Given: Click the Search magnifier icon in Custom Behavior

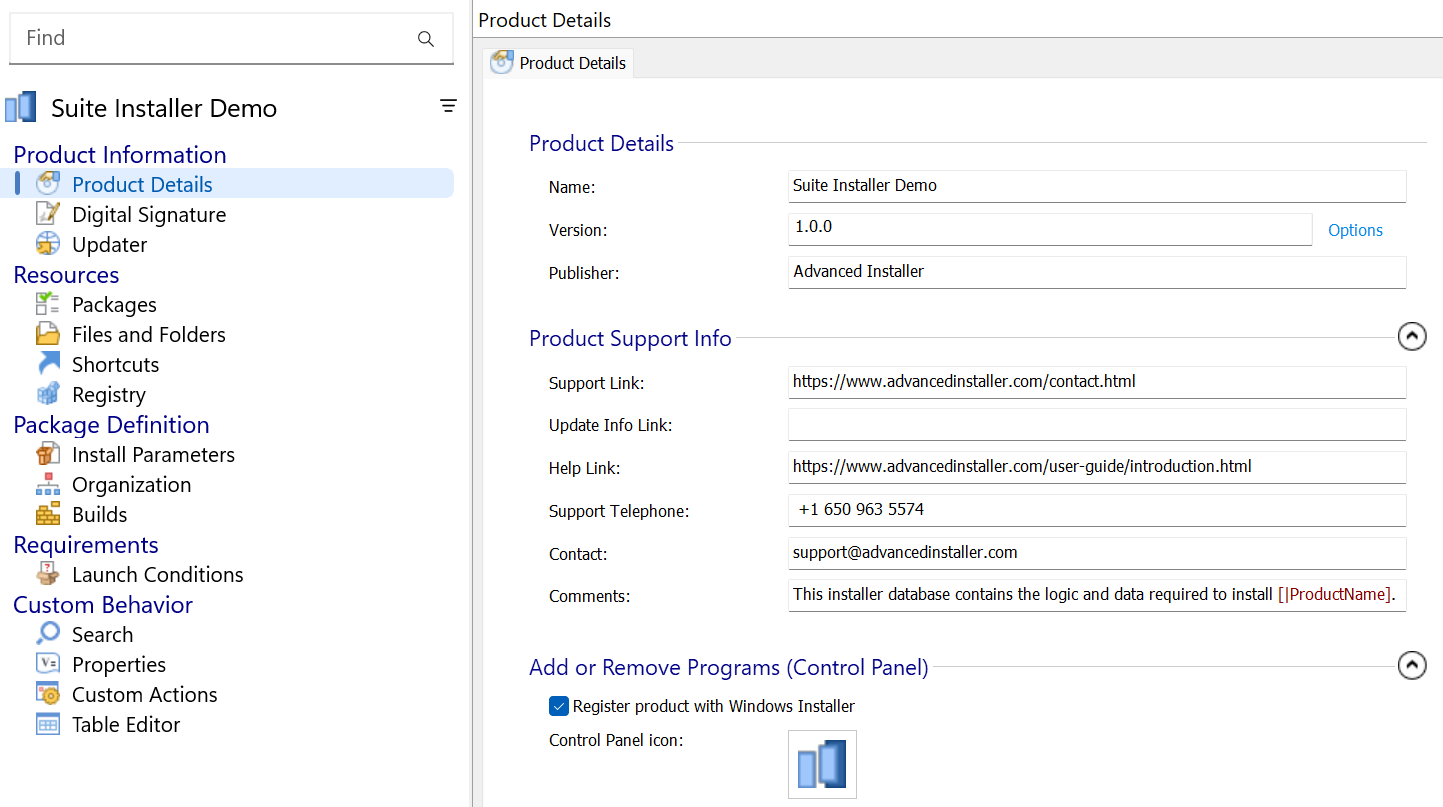Looking at the screenshot, I should click(48, 634).
